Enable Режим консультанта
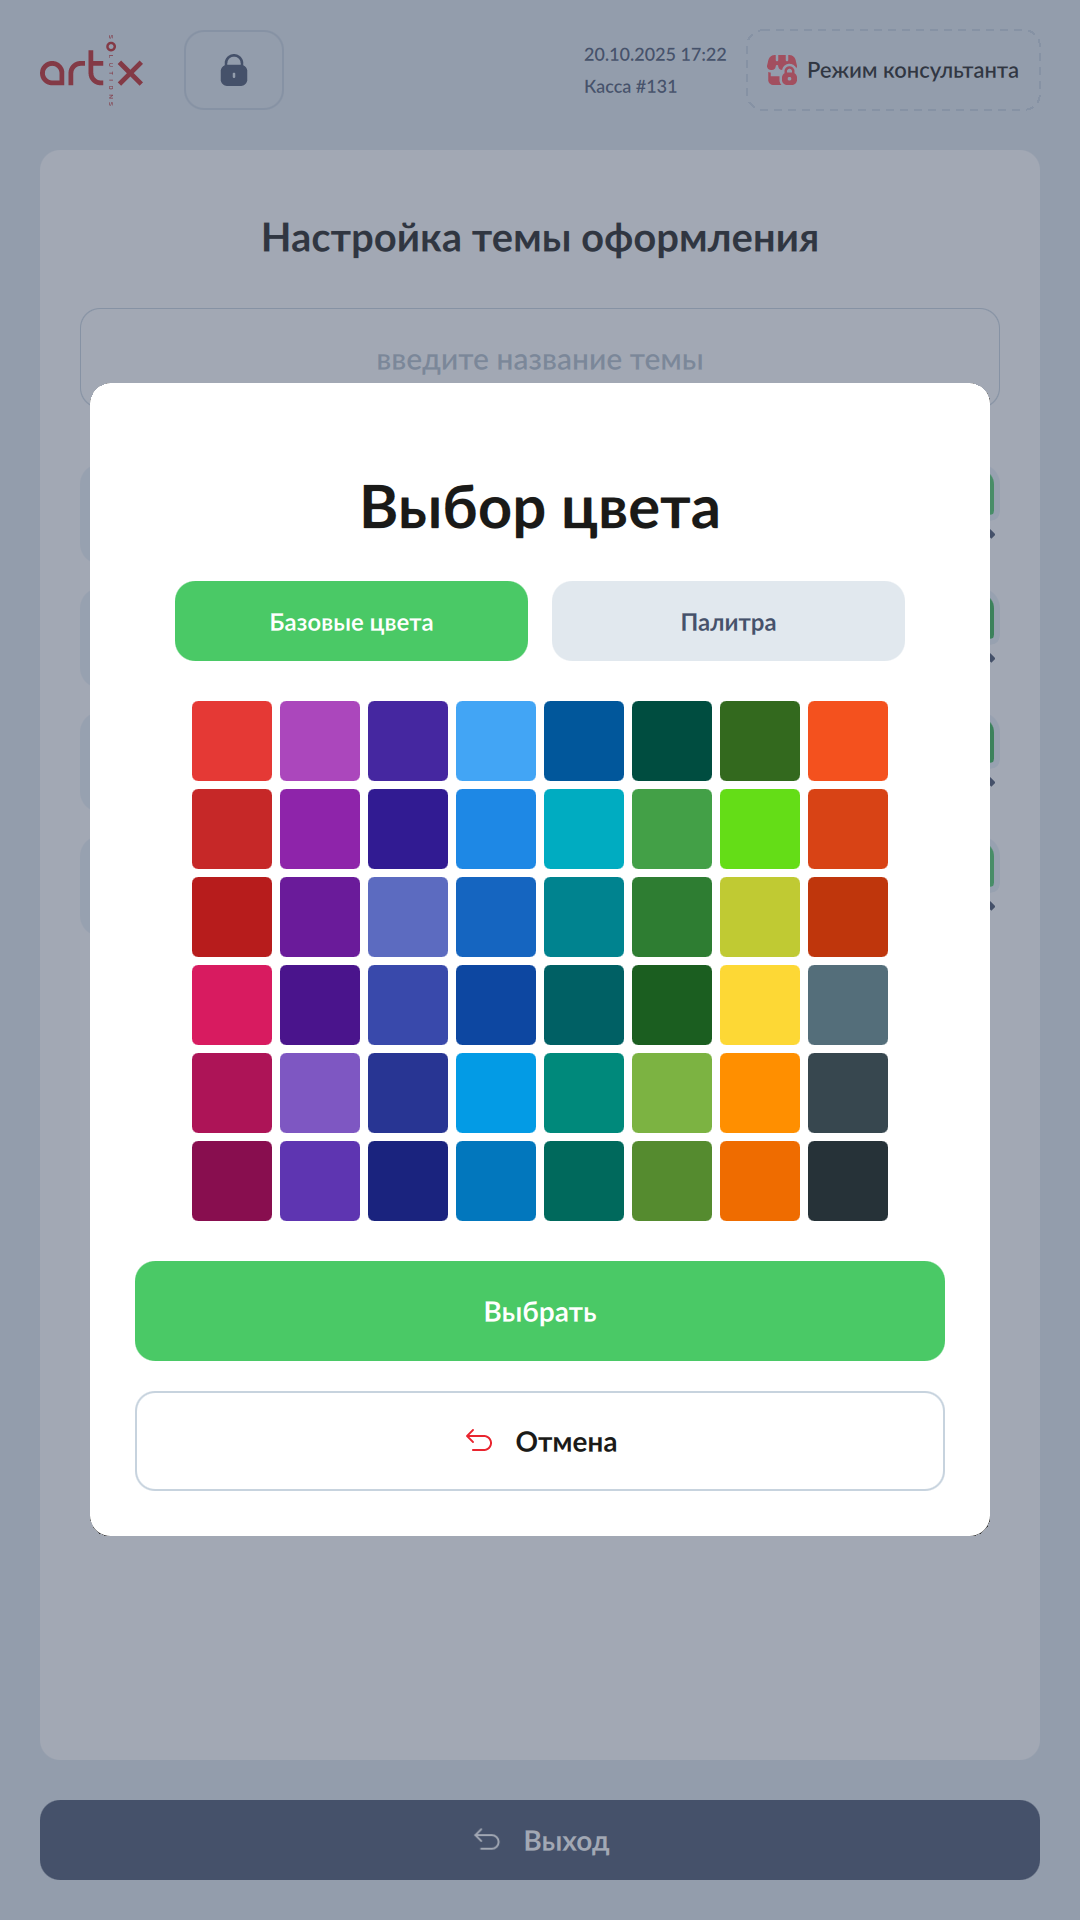Screen dimensions: 1080x1920 pos(893,70)
